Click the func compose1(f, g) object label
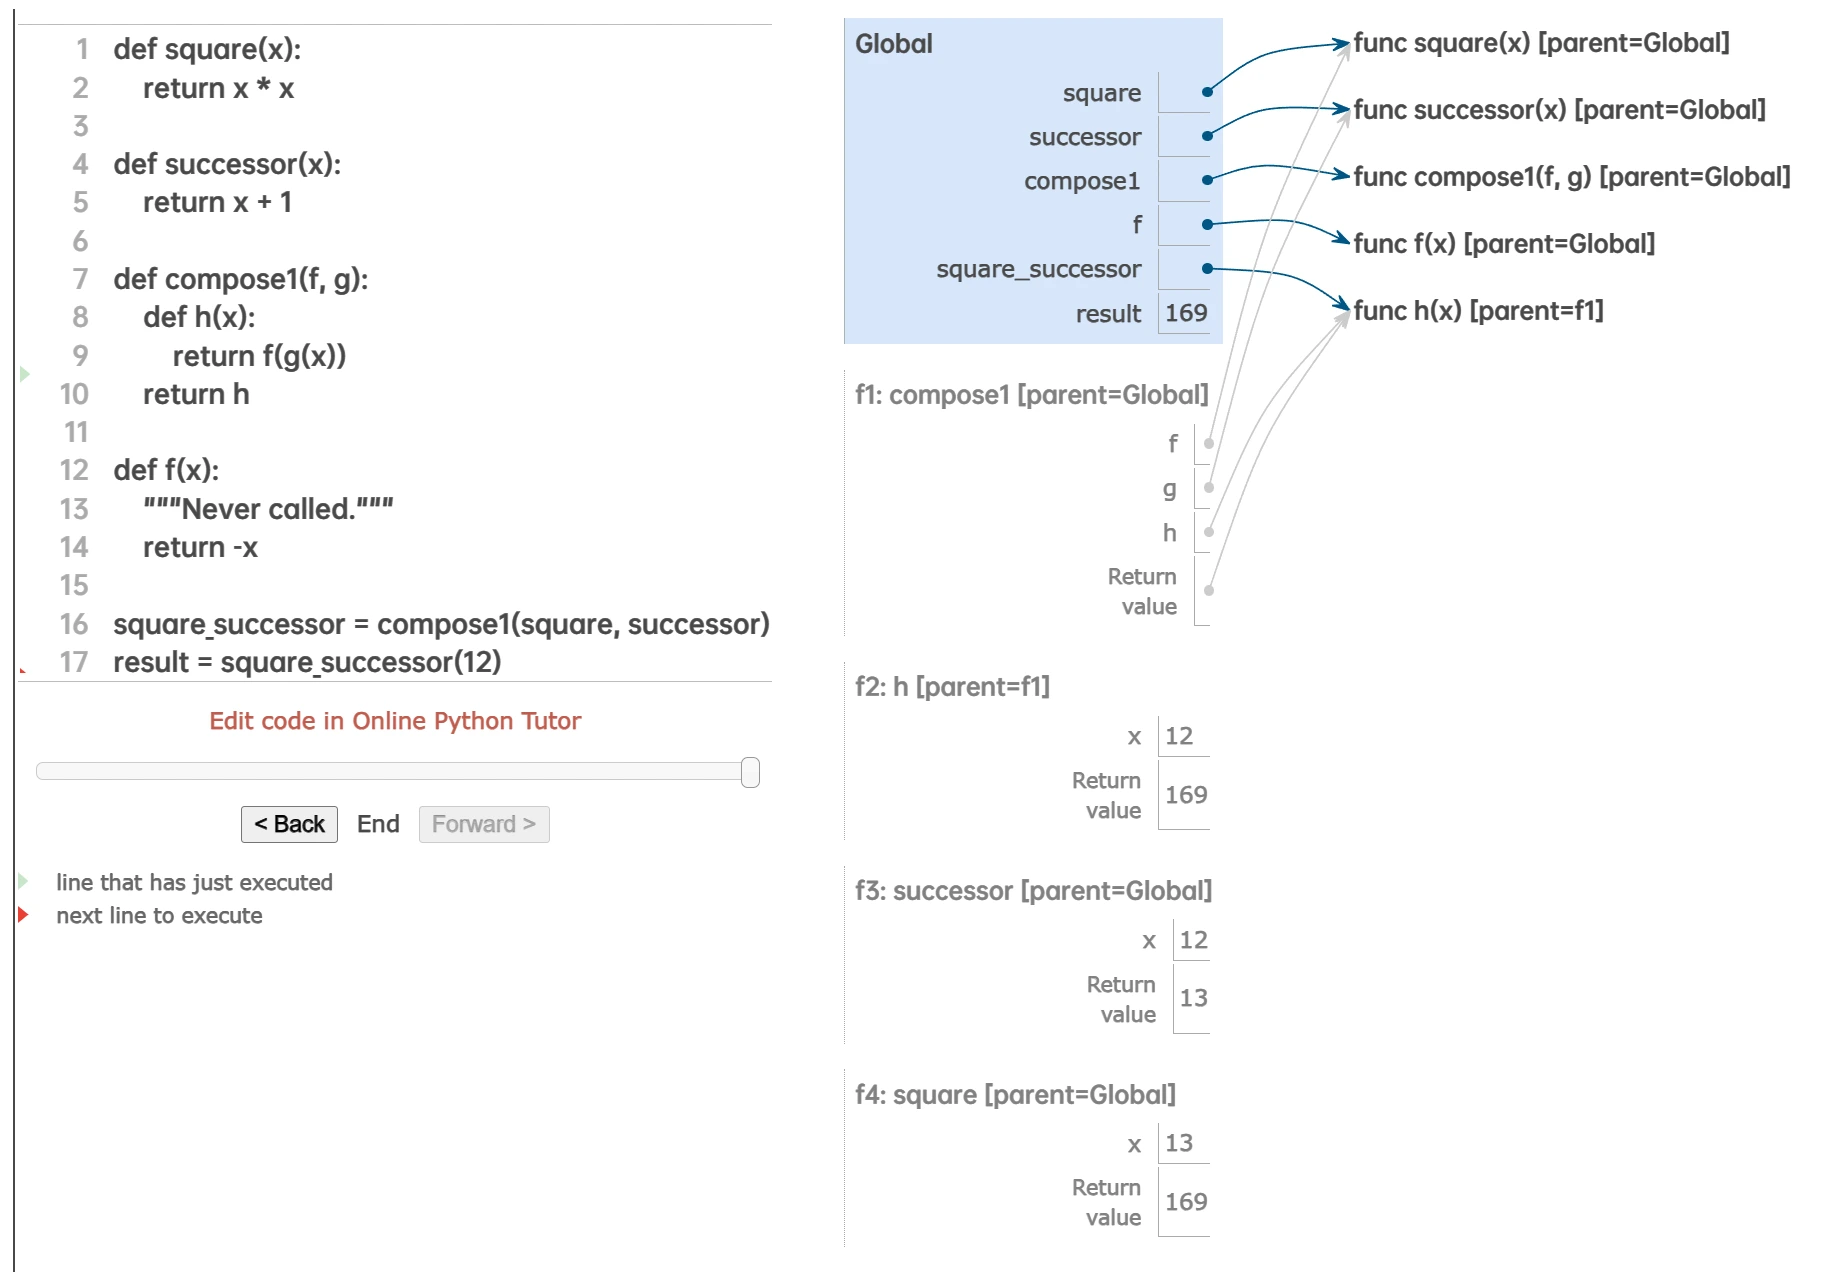The height and width of the screenshot is (1272, 1838). pos(1571,177)
